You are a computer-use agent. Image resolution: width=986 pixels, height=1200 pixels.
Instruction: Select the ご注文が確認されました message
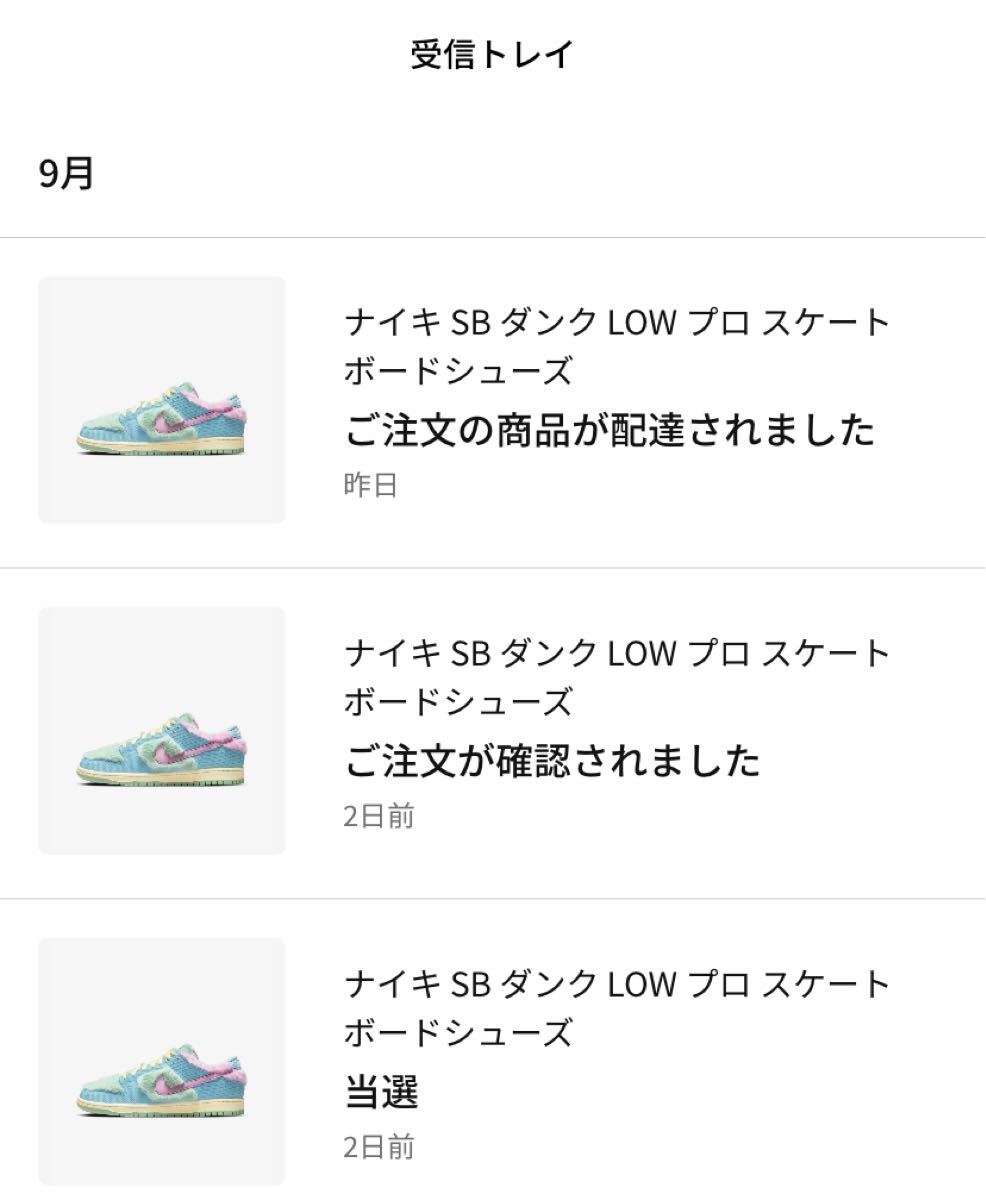pyautogui.click(x=552, y=761)
